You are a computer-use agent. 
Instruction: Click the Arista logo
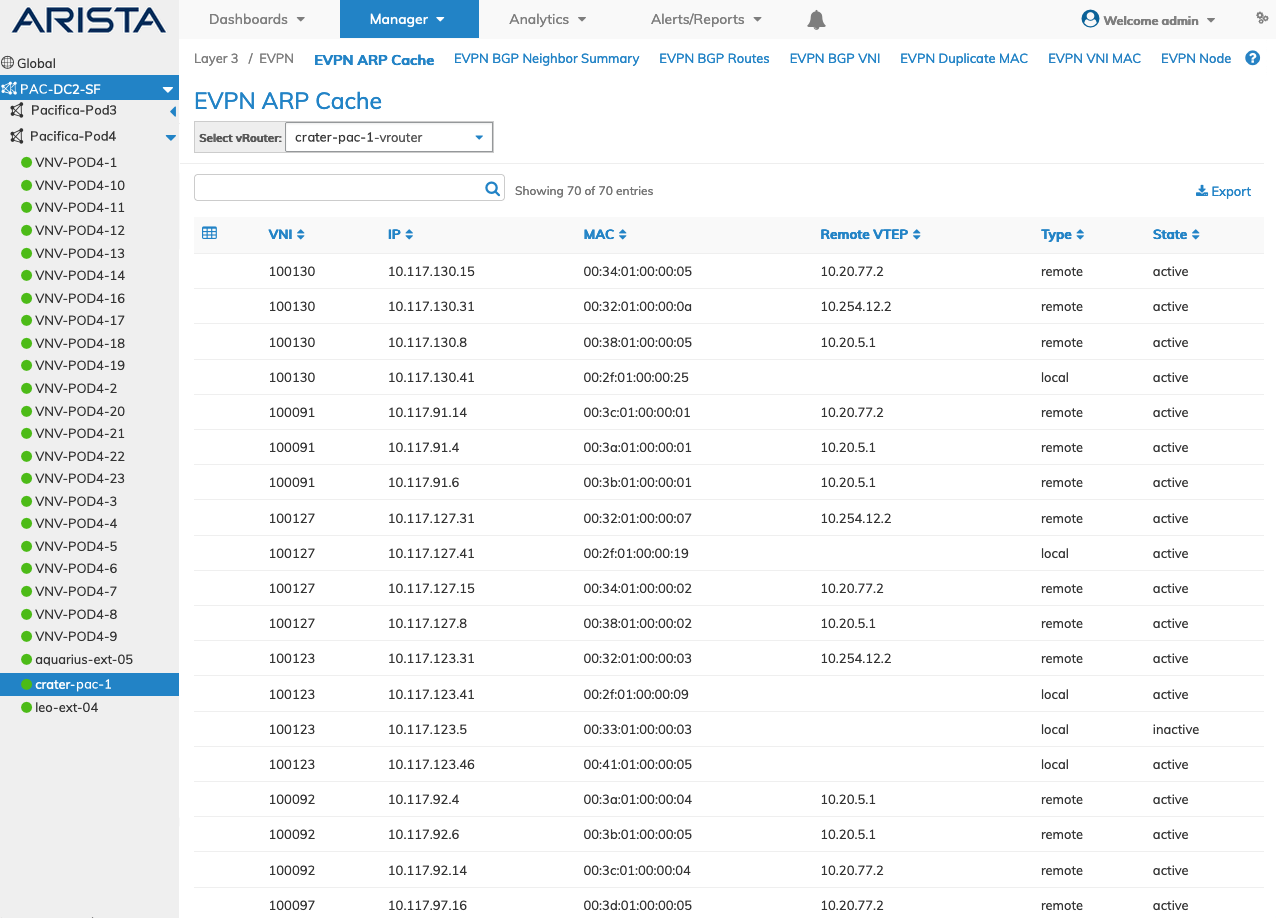(89, 19)
